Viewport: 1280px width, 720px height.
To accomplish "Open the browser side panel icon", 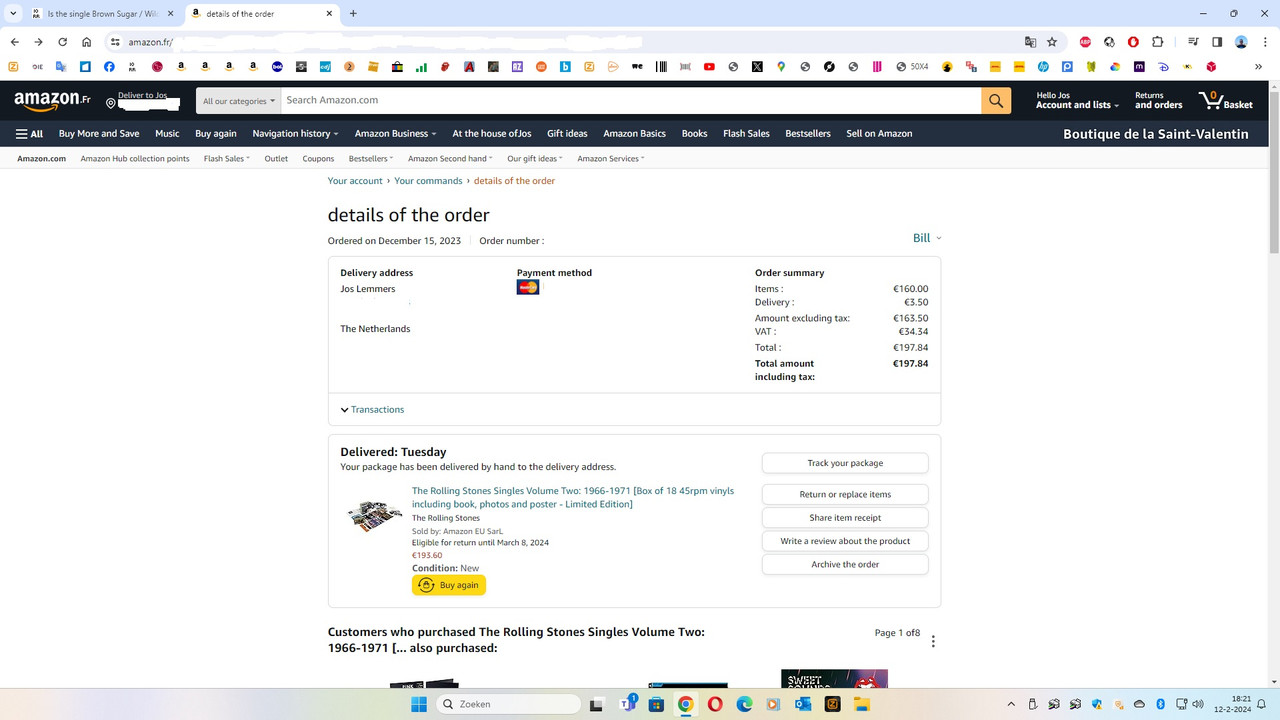I will click(x=1217, y=42).
